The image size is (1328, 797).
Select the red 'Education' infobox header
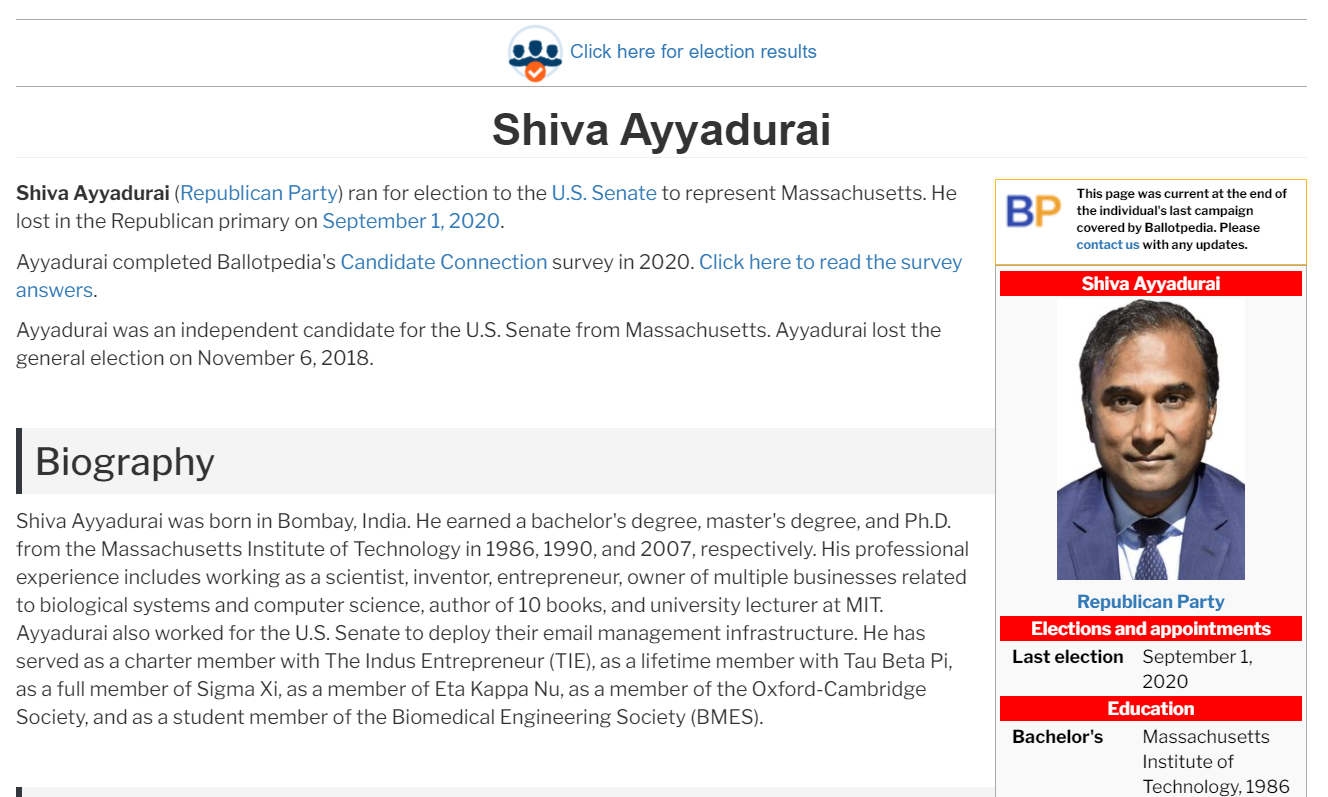[1150, 709]
